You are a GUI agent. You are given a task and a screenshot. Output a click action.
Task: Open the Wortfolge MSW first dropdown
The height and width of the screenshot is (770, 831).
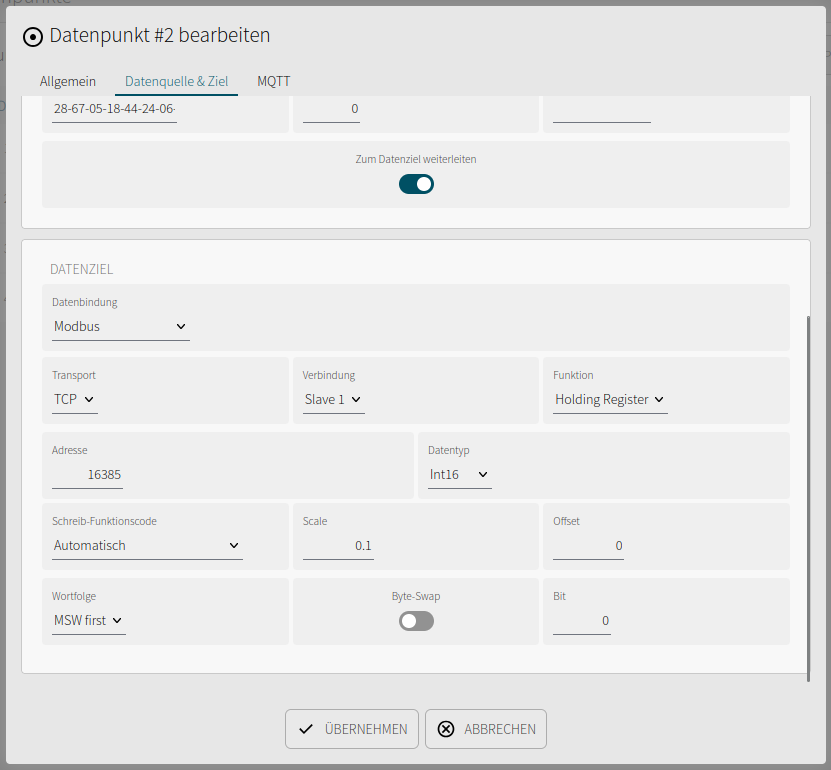coord(89,621)
